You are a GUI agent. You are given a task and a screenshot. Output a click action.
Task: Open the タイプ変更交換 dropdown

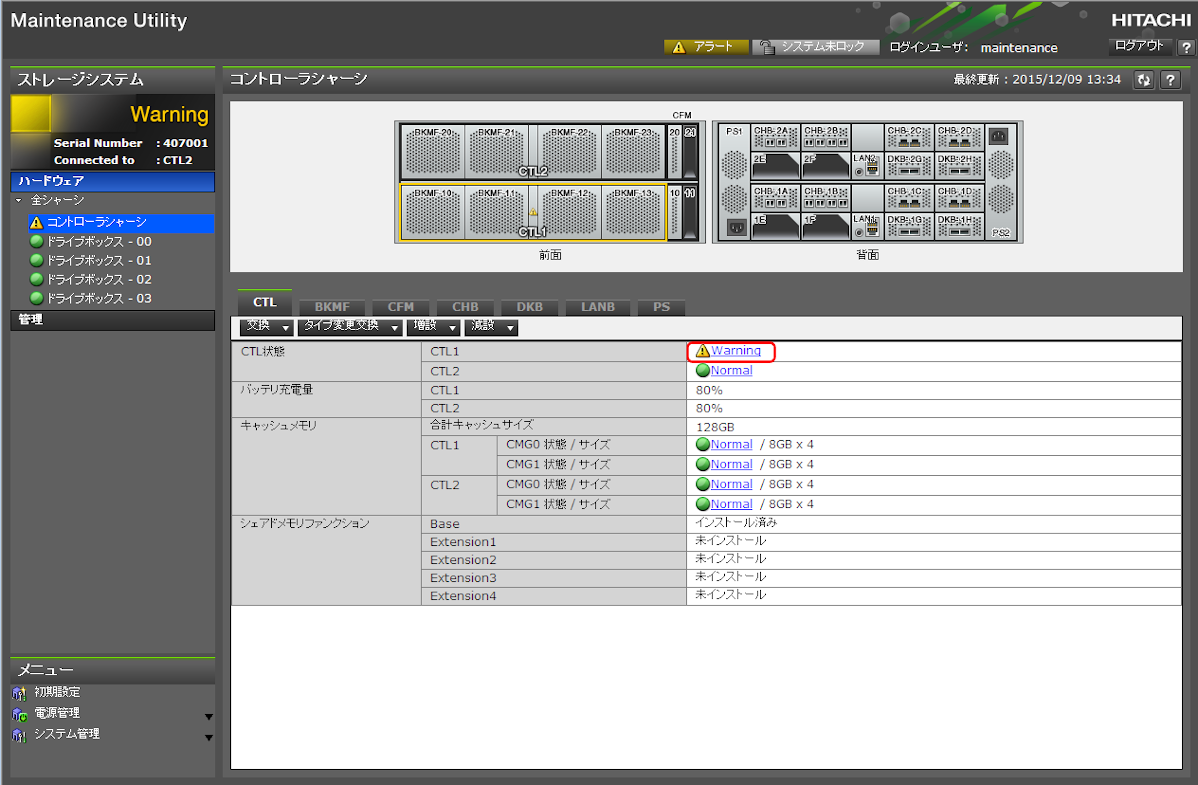click(x=350, y=327)
